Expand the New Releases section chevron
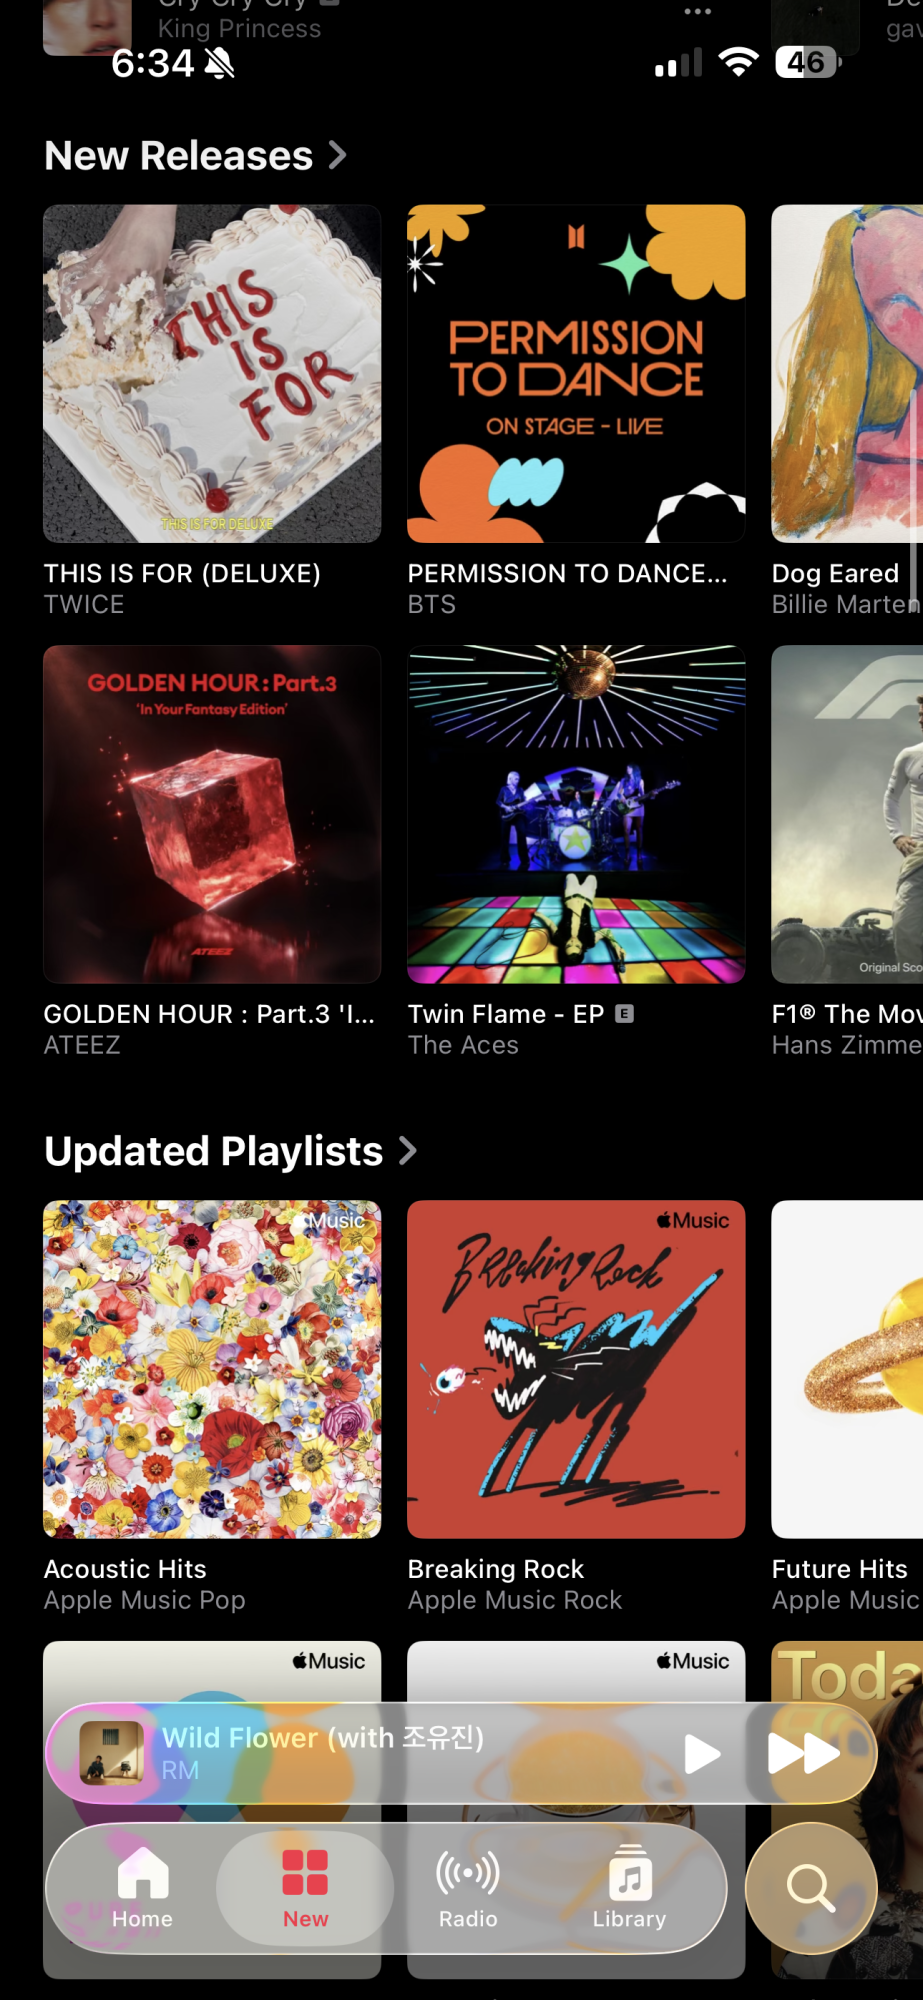Viewport: 923px width, 2000px height. point(338,155)
